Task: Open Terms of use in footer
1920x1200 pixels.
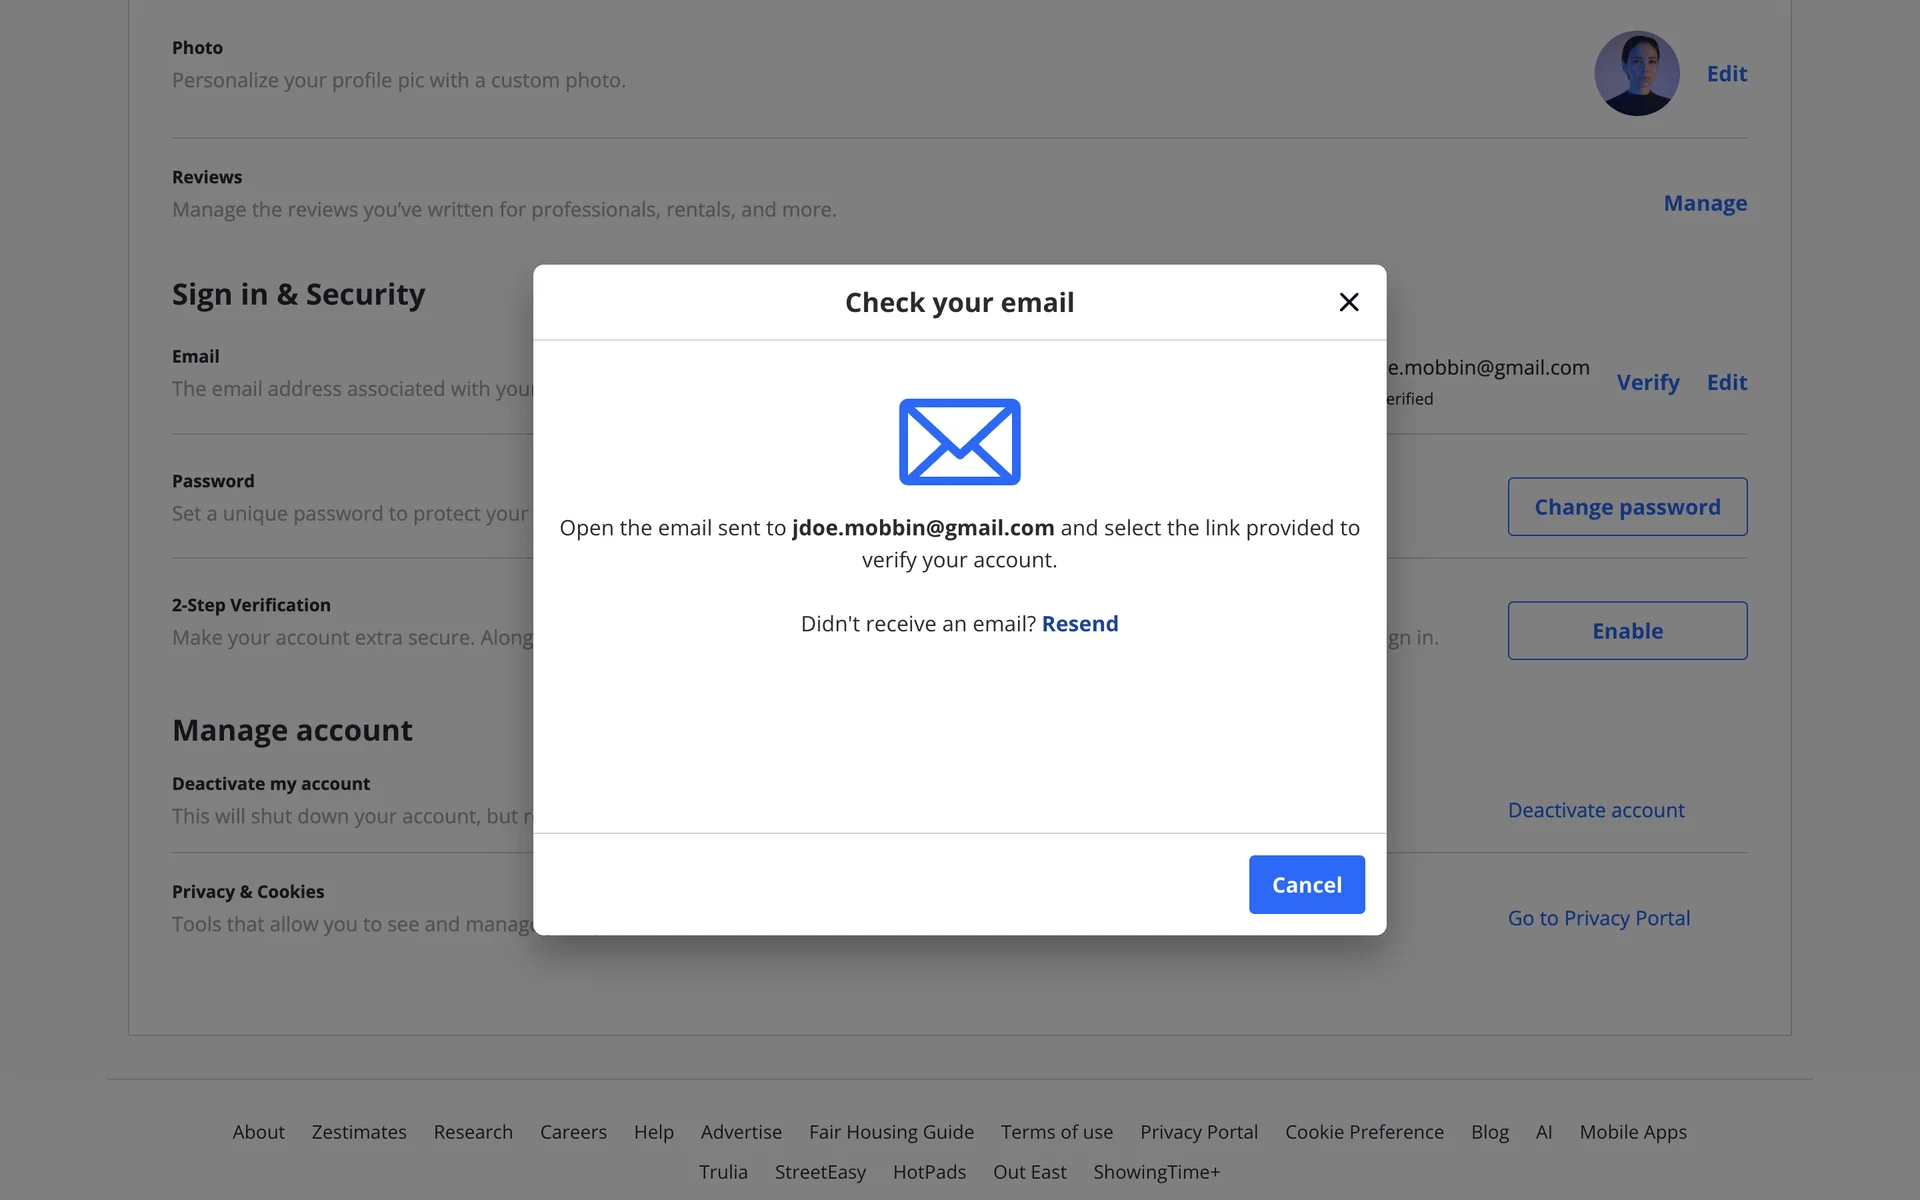Action: 1056,1132
